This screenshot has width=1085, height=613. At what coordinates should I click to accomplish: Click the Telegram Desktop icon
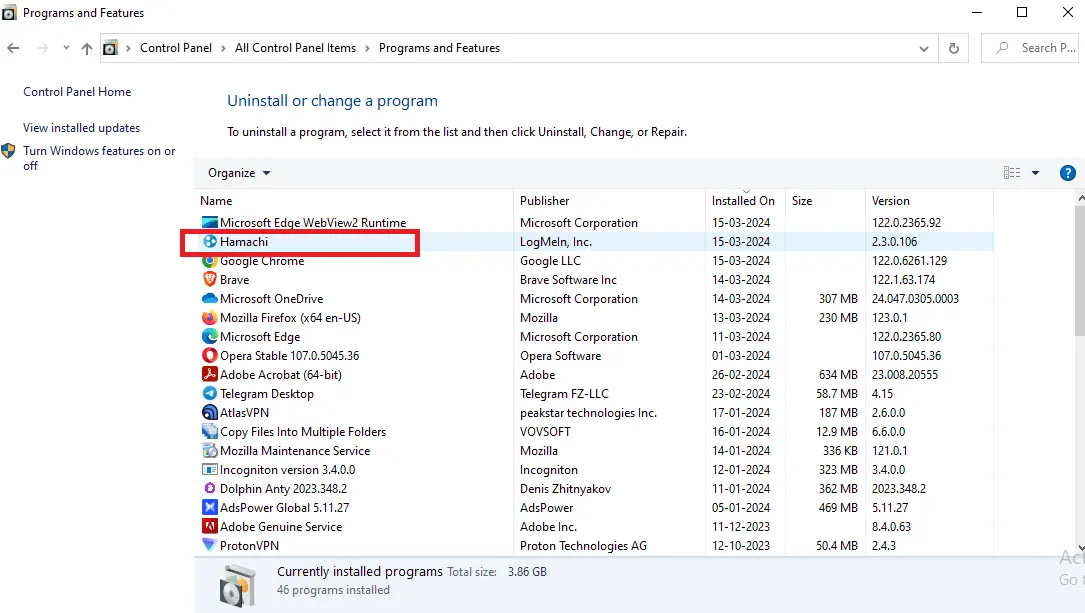point(209,394)
